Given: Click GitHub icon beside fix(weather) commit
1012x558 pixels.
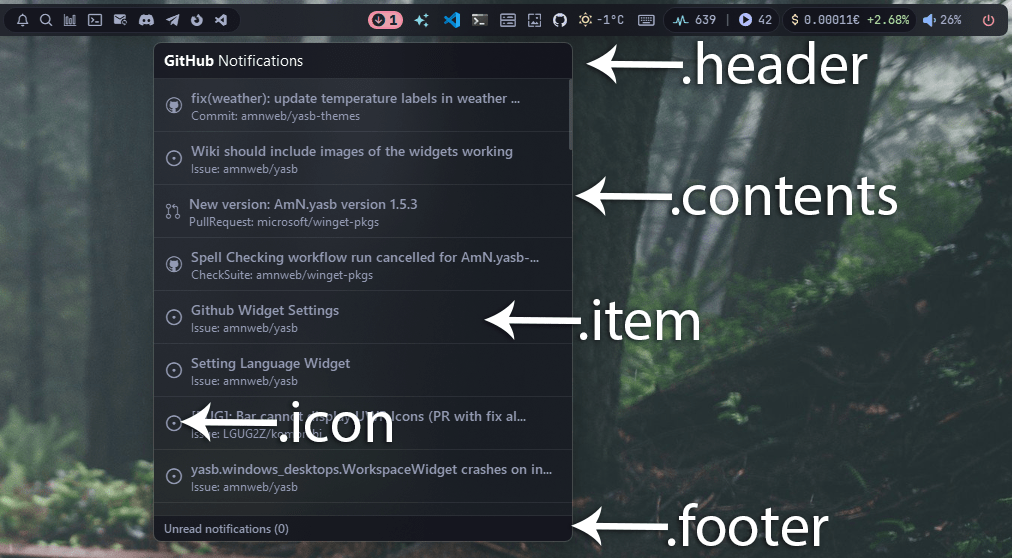Looking at the screenshot, I should point(174,105).
